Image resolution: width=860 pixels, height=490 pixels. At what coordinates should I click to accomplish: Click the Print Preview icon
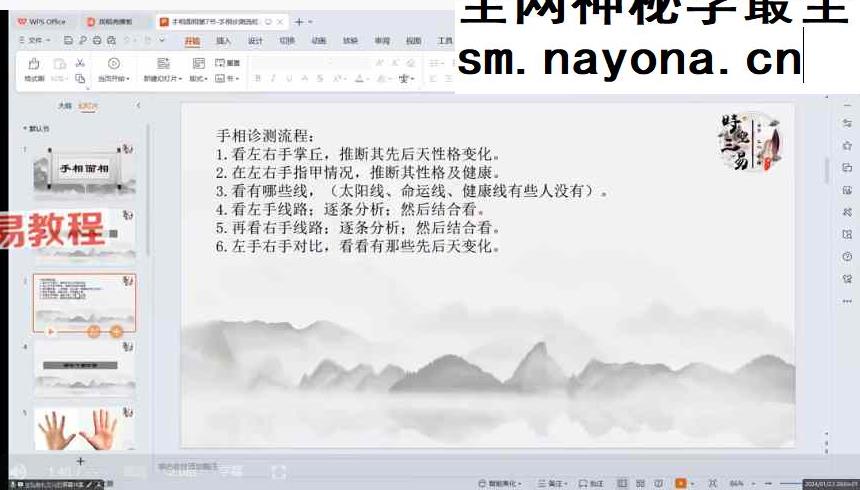[x=111, y=40]
